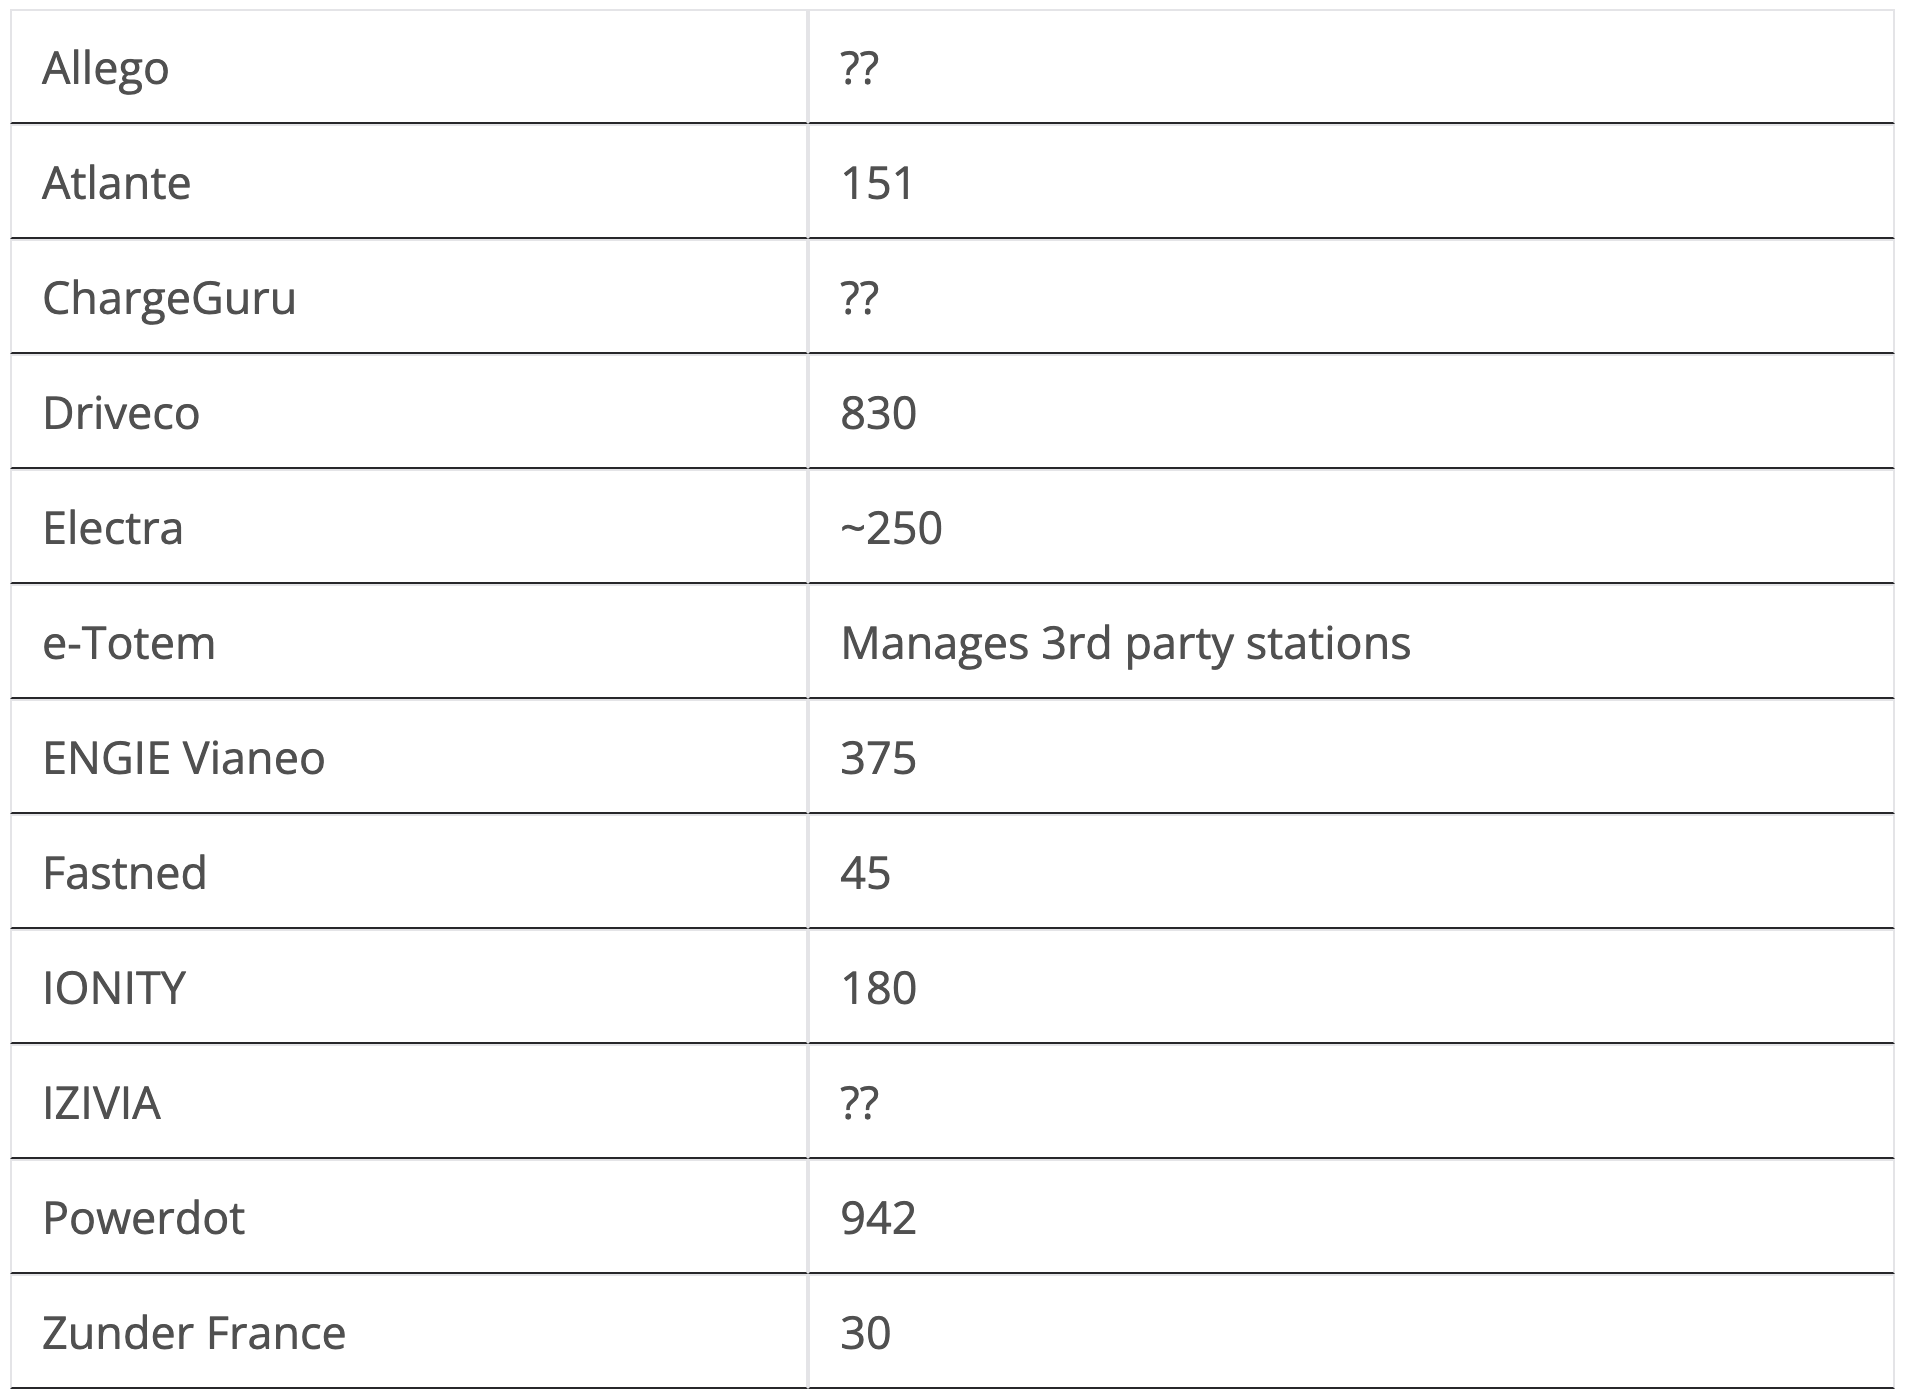Image resolution: width=1905 pixels, height=1397 pixels.
Task: Click the ChargeGuru table cell
Action: (409, 297)
